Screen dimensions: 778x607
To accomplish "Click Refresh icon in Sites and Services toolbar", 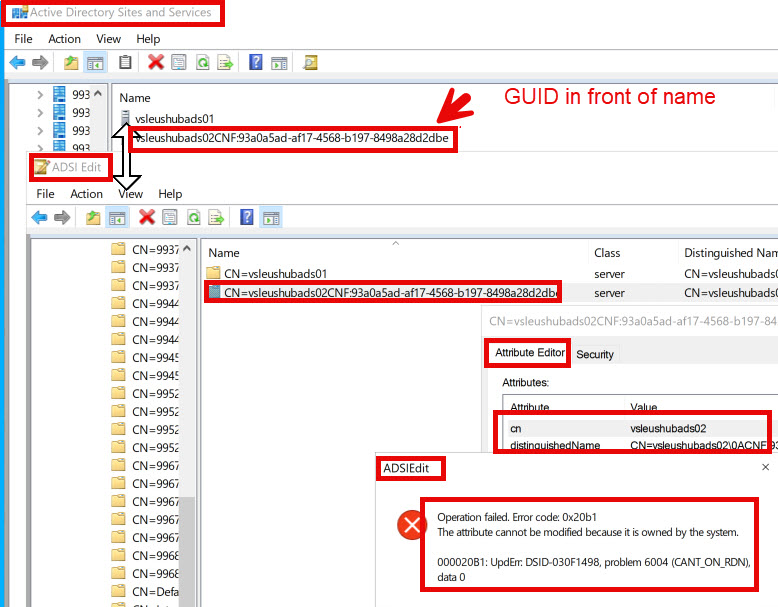I will pyautogui.click(x=202, y=63).
